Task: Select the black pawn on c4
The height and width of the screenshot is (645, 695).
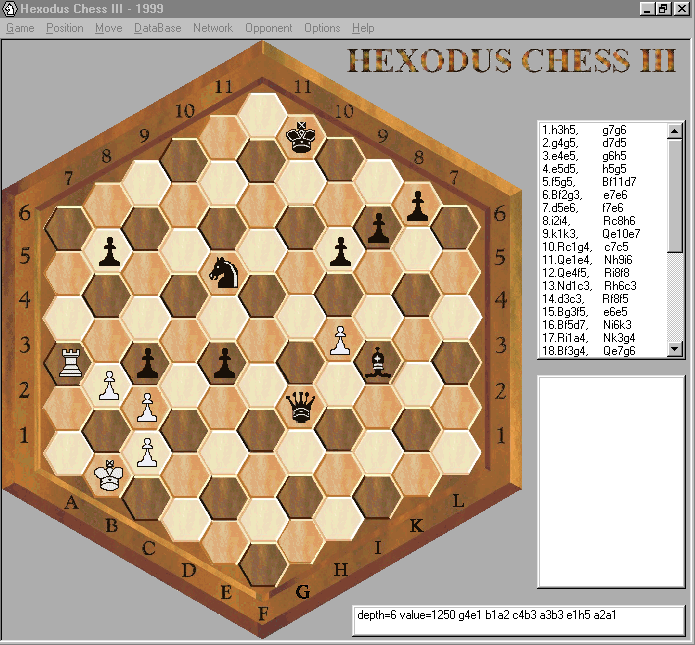Action: (147, 363)
